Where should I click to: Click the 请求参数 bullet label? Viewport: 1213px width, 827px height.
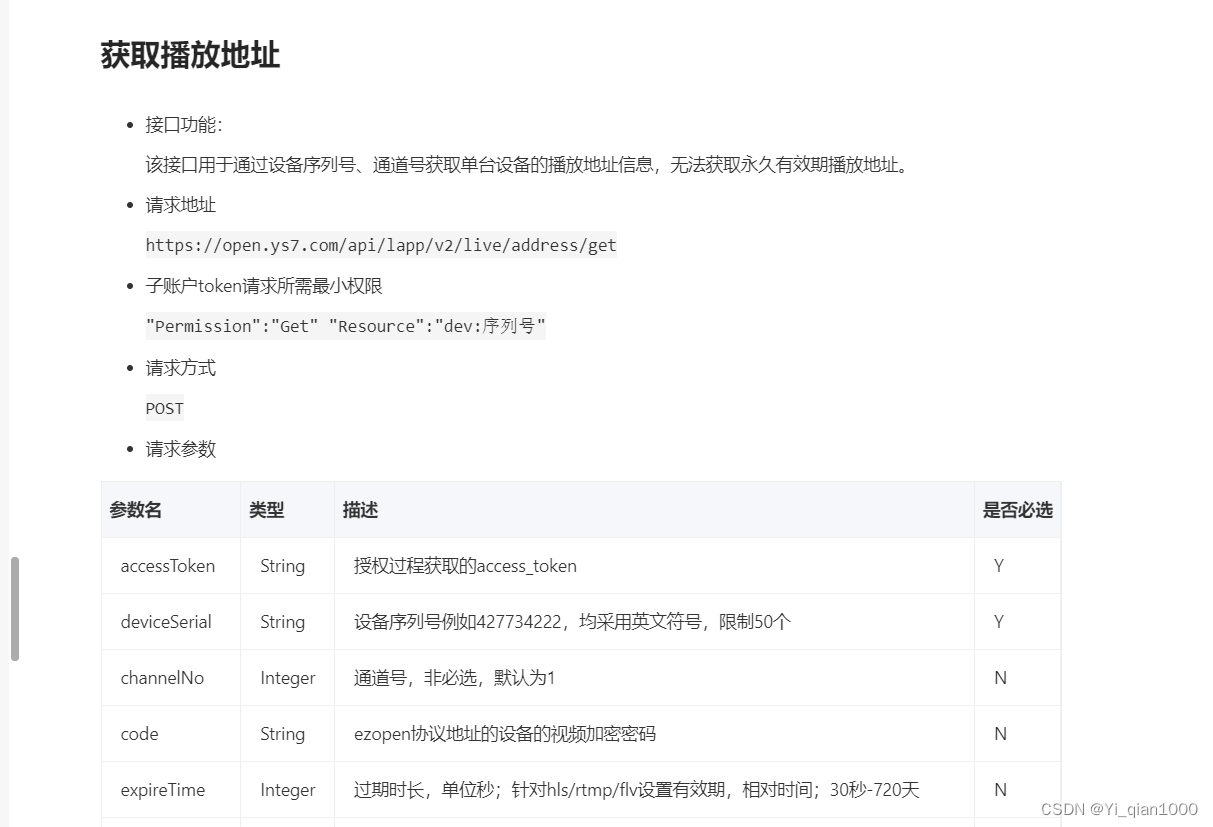tap(181, 449)
